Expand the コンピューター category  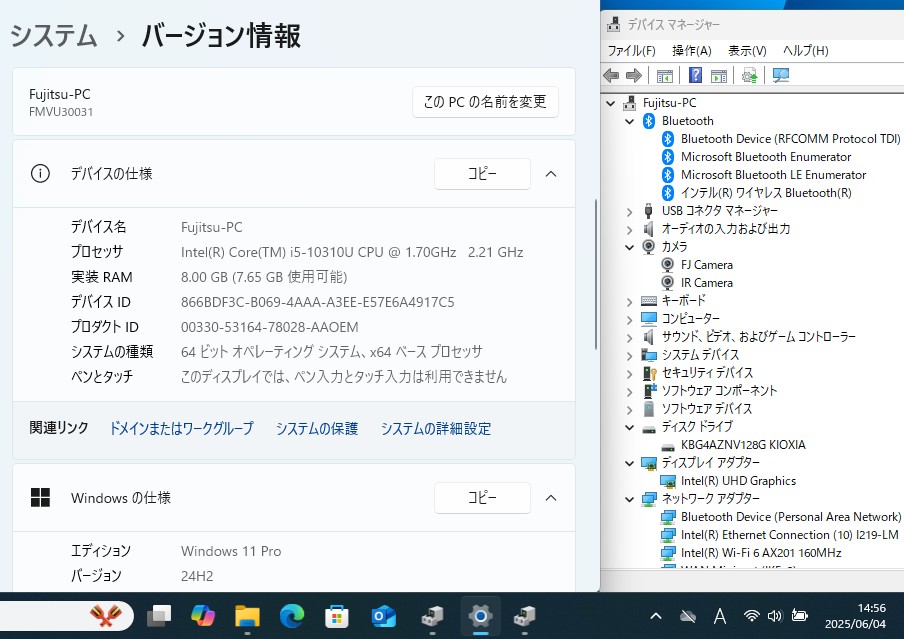[630, 320]
